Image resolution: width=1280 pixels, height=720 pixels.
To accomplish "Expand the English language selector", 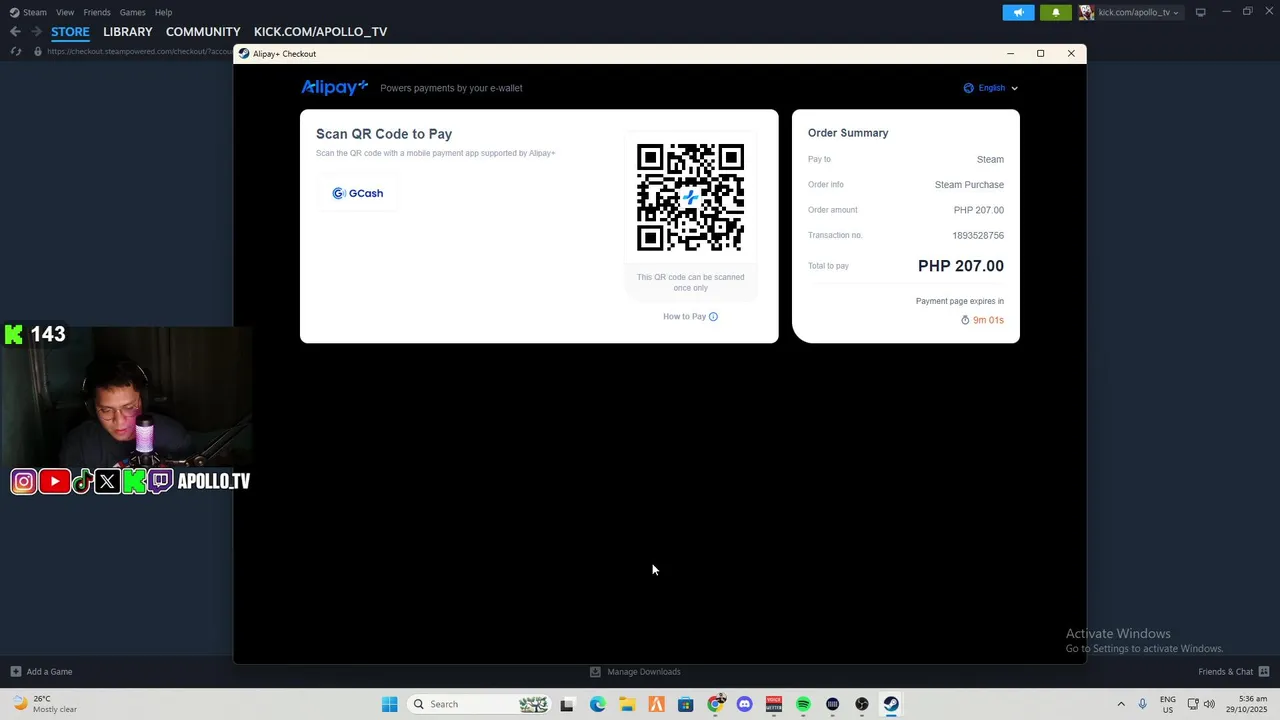I will (991, 88).
